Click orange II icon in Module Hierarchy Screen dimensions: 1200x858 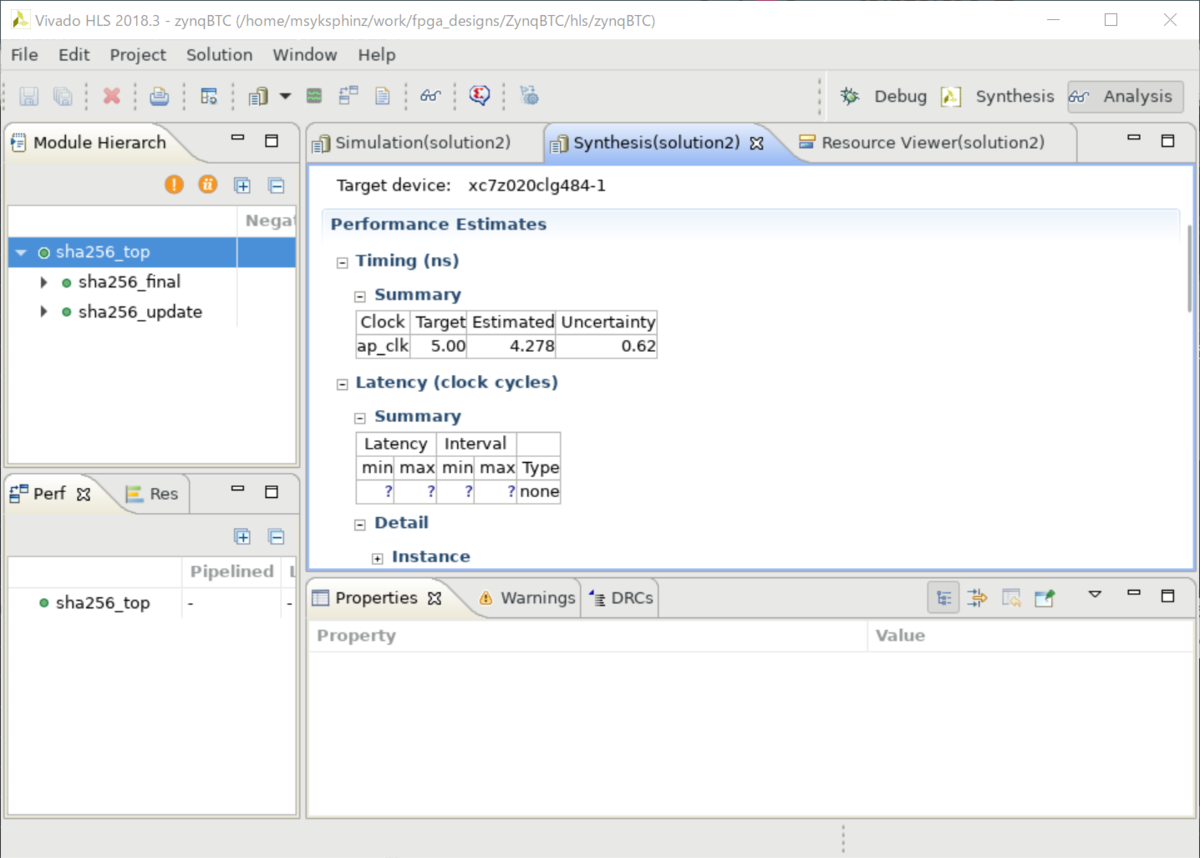coord(208,184)
